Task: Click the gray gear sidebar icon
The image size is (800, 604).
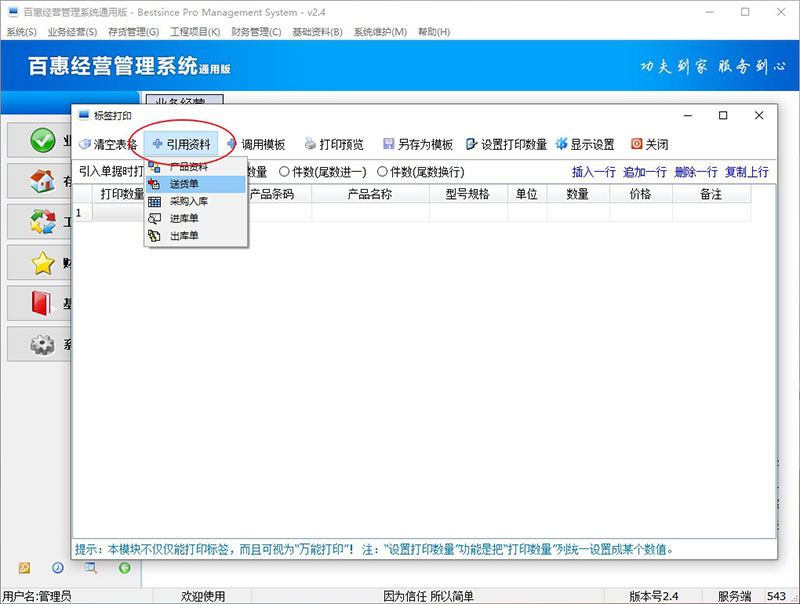Action: [42, 344]
